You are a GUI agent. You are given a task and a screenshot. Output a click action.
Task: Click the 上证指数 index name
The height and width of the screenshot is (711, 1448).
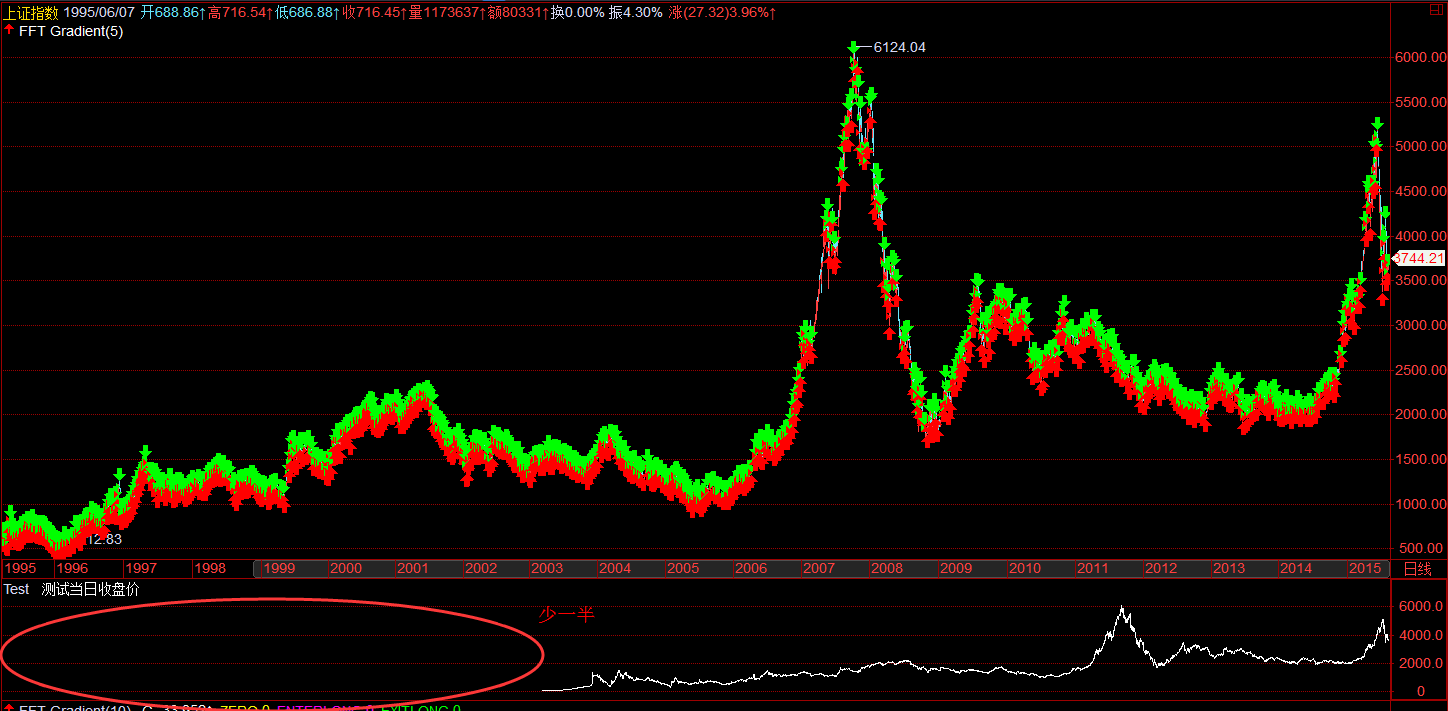click(31, 12)
